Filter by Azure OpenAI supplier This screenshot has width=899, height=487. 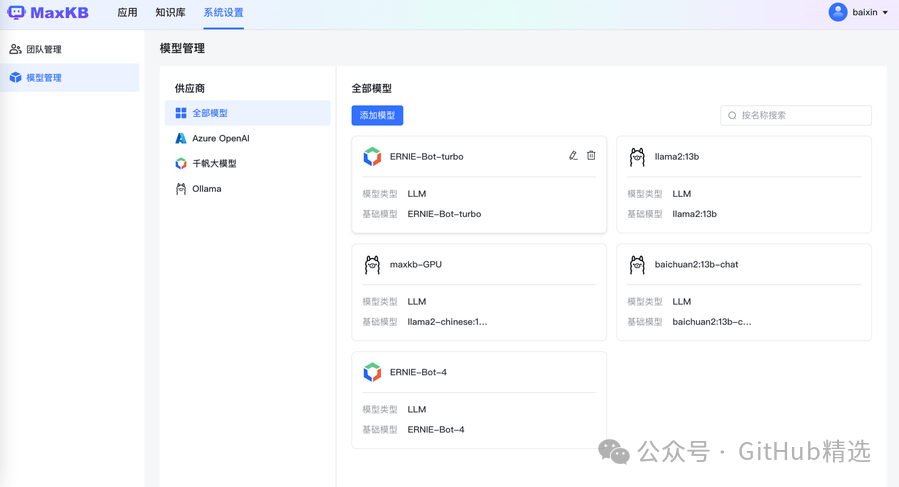click(x=248, y=138)
